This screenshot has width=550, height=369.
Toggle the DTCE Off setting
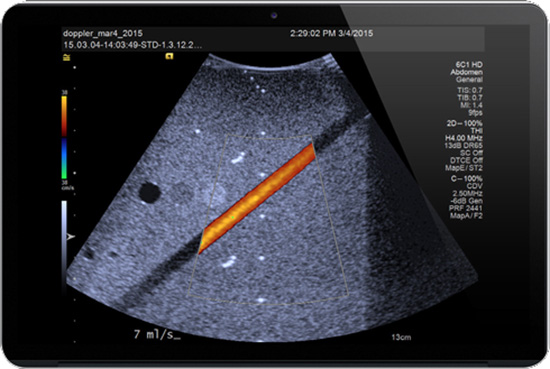coord(466,160)
